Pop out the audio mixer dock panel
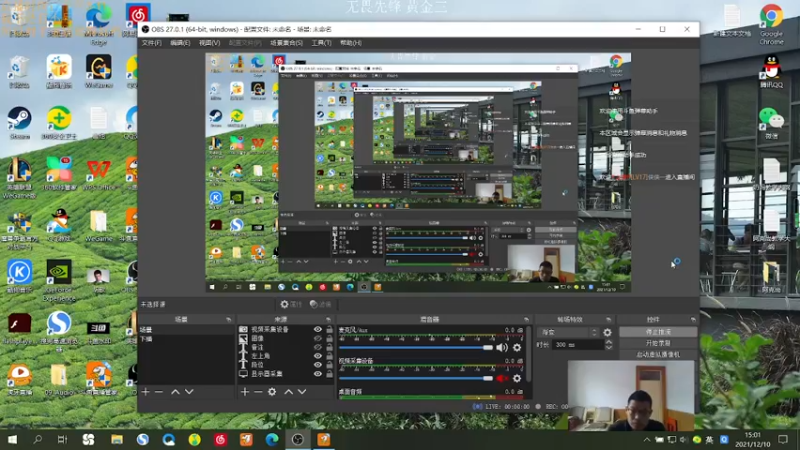 pyautogui.click(x=526, y=319)
